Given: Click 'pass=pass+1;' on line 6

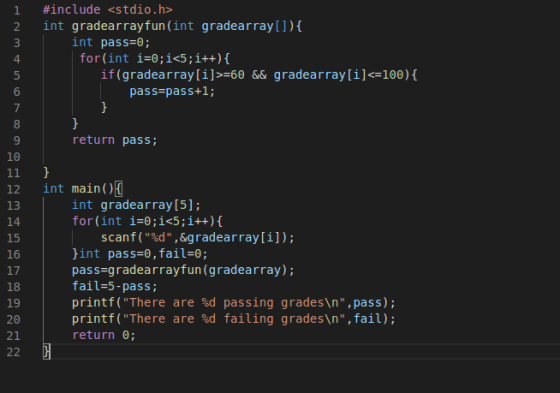Looking at the screenshot, I should pos(172,91).
